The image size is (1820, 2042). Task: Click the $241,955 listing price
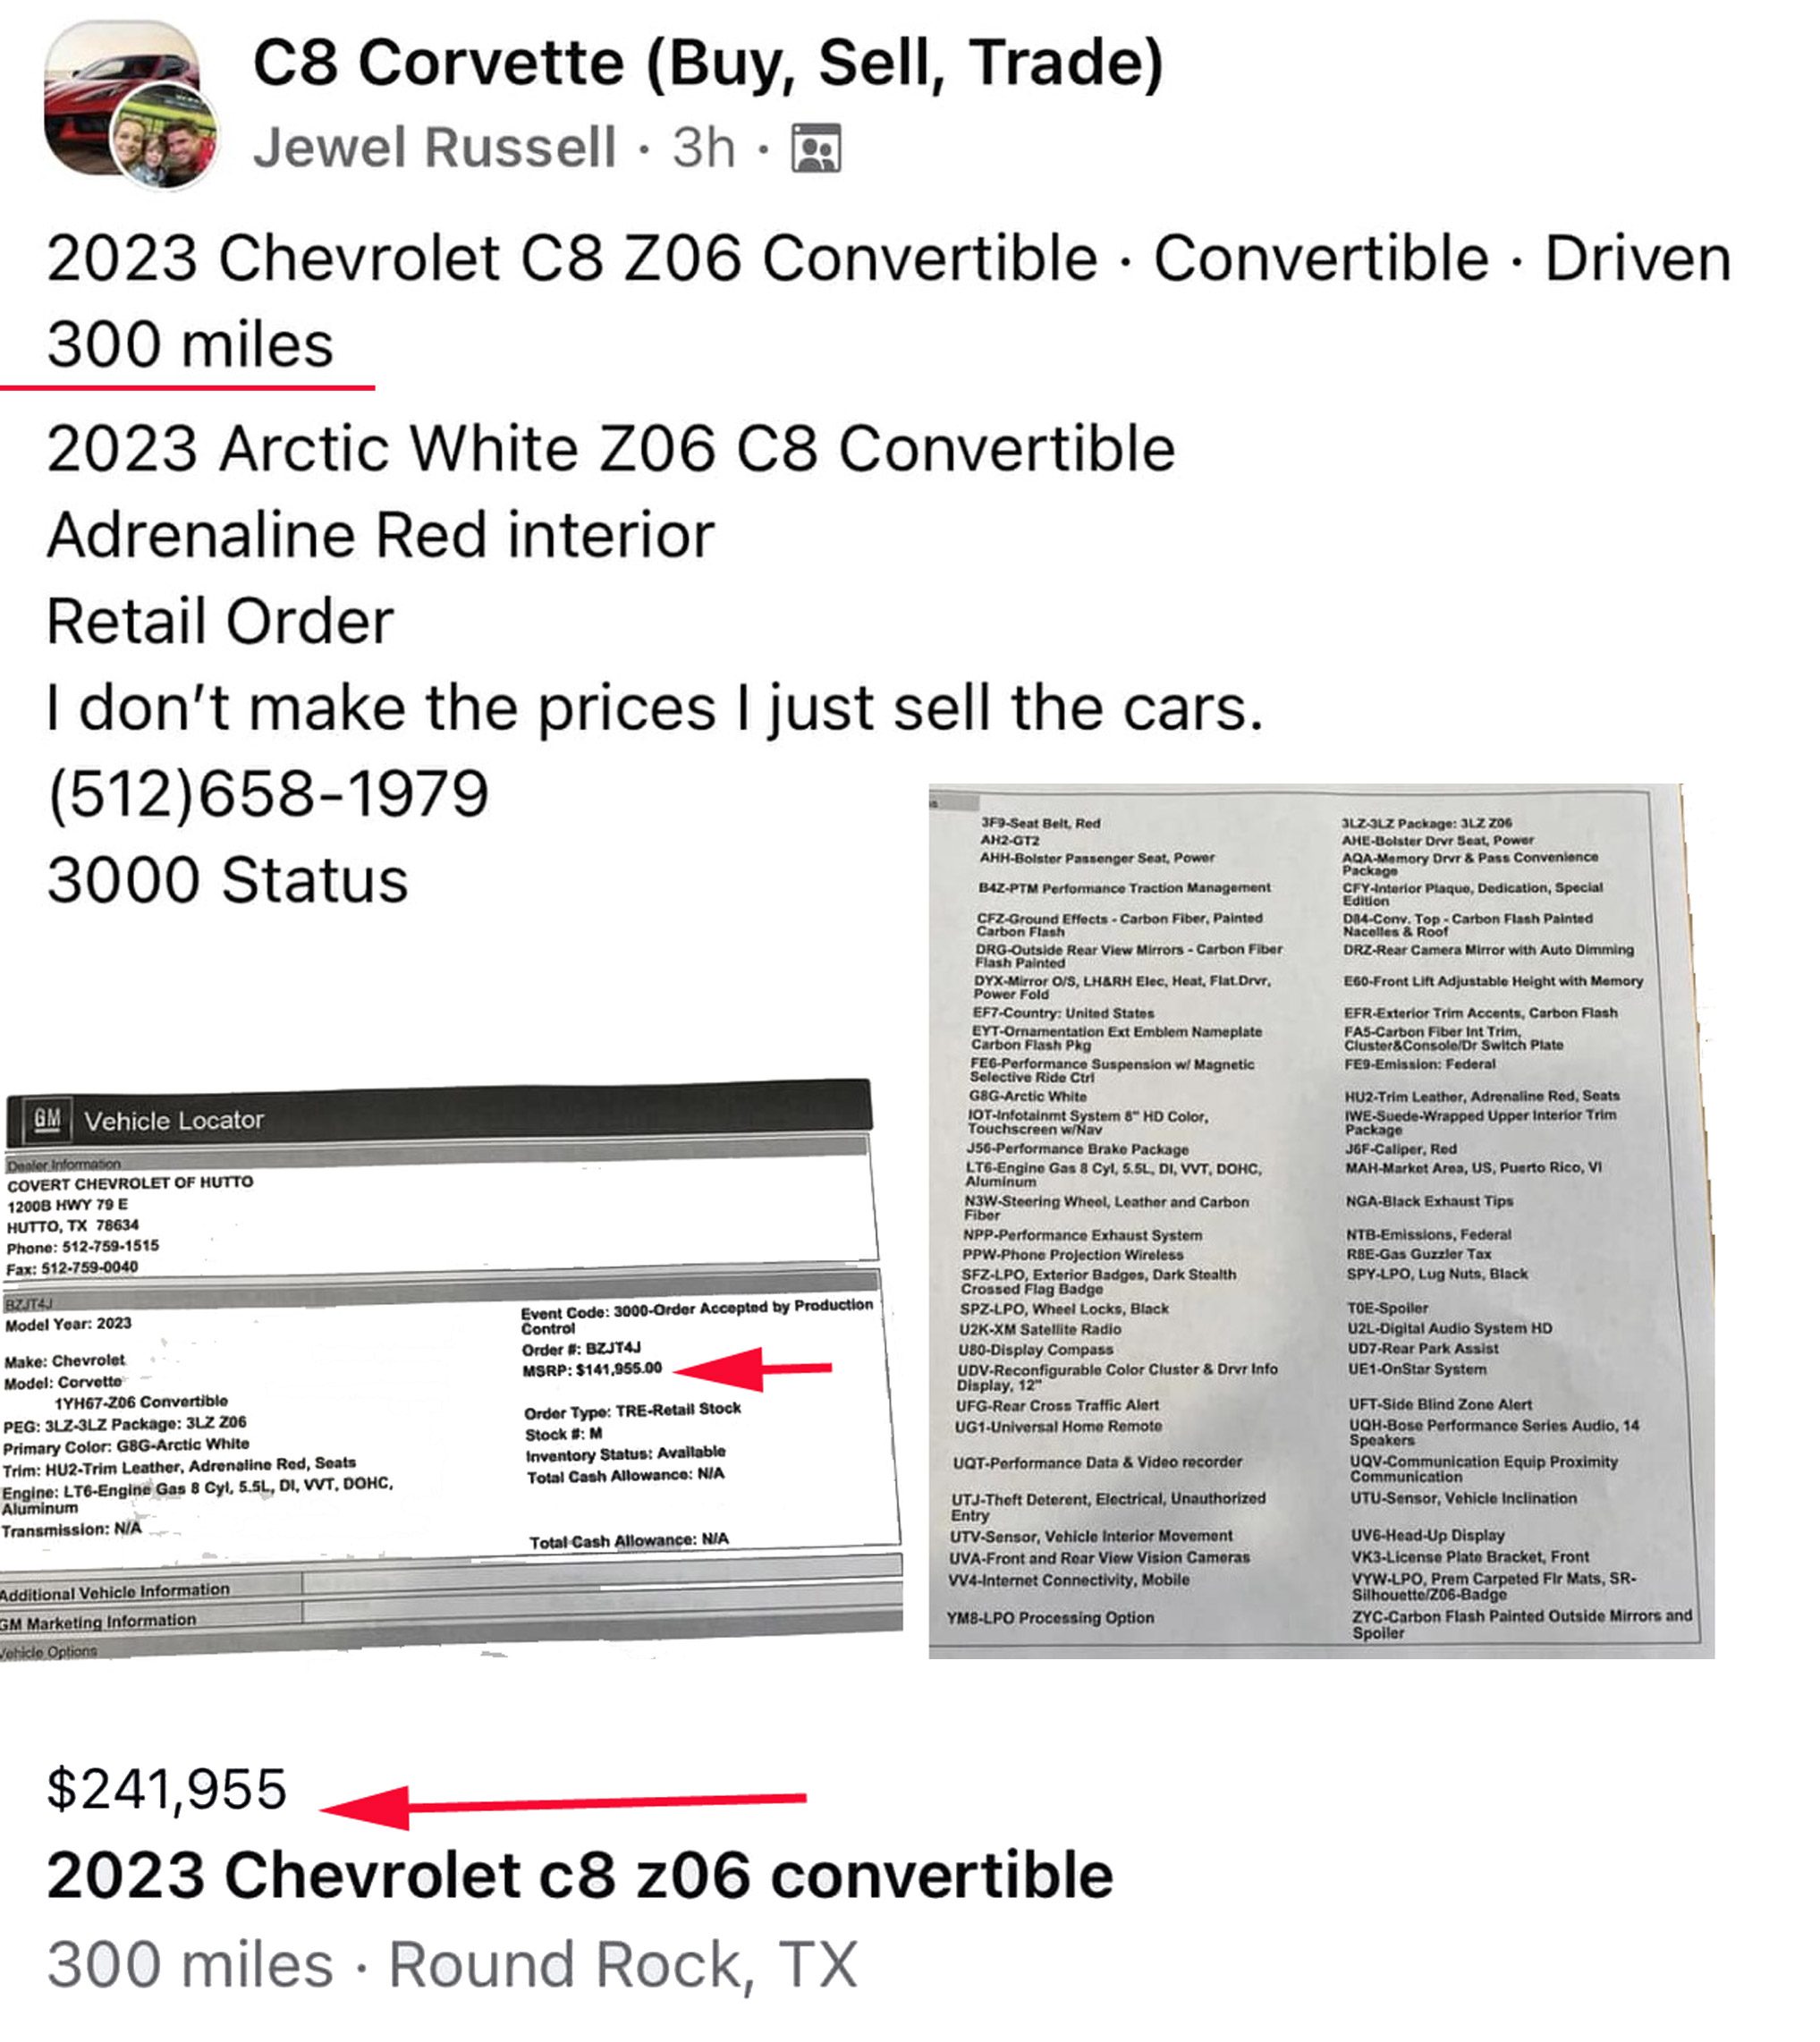pos(167,1790)
